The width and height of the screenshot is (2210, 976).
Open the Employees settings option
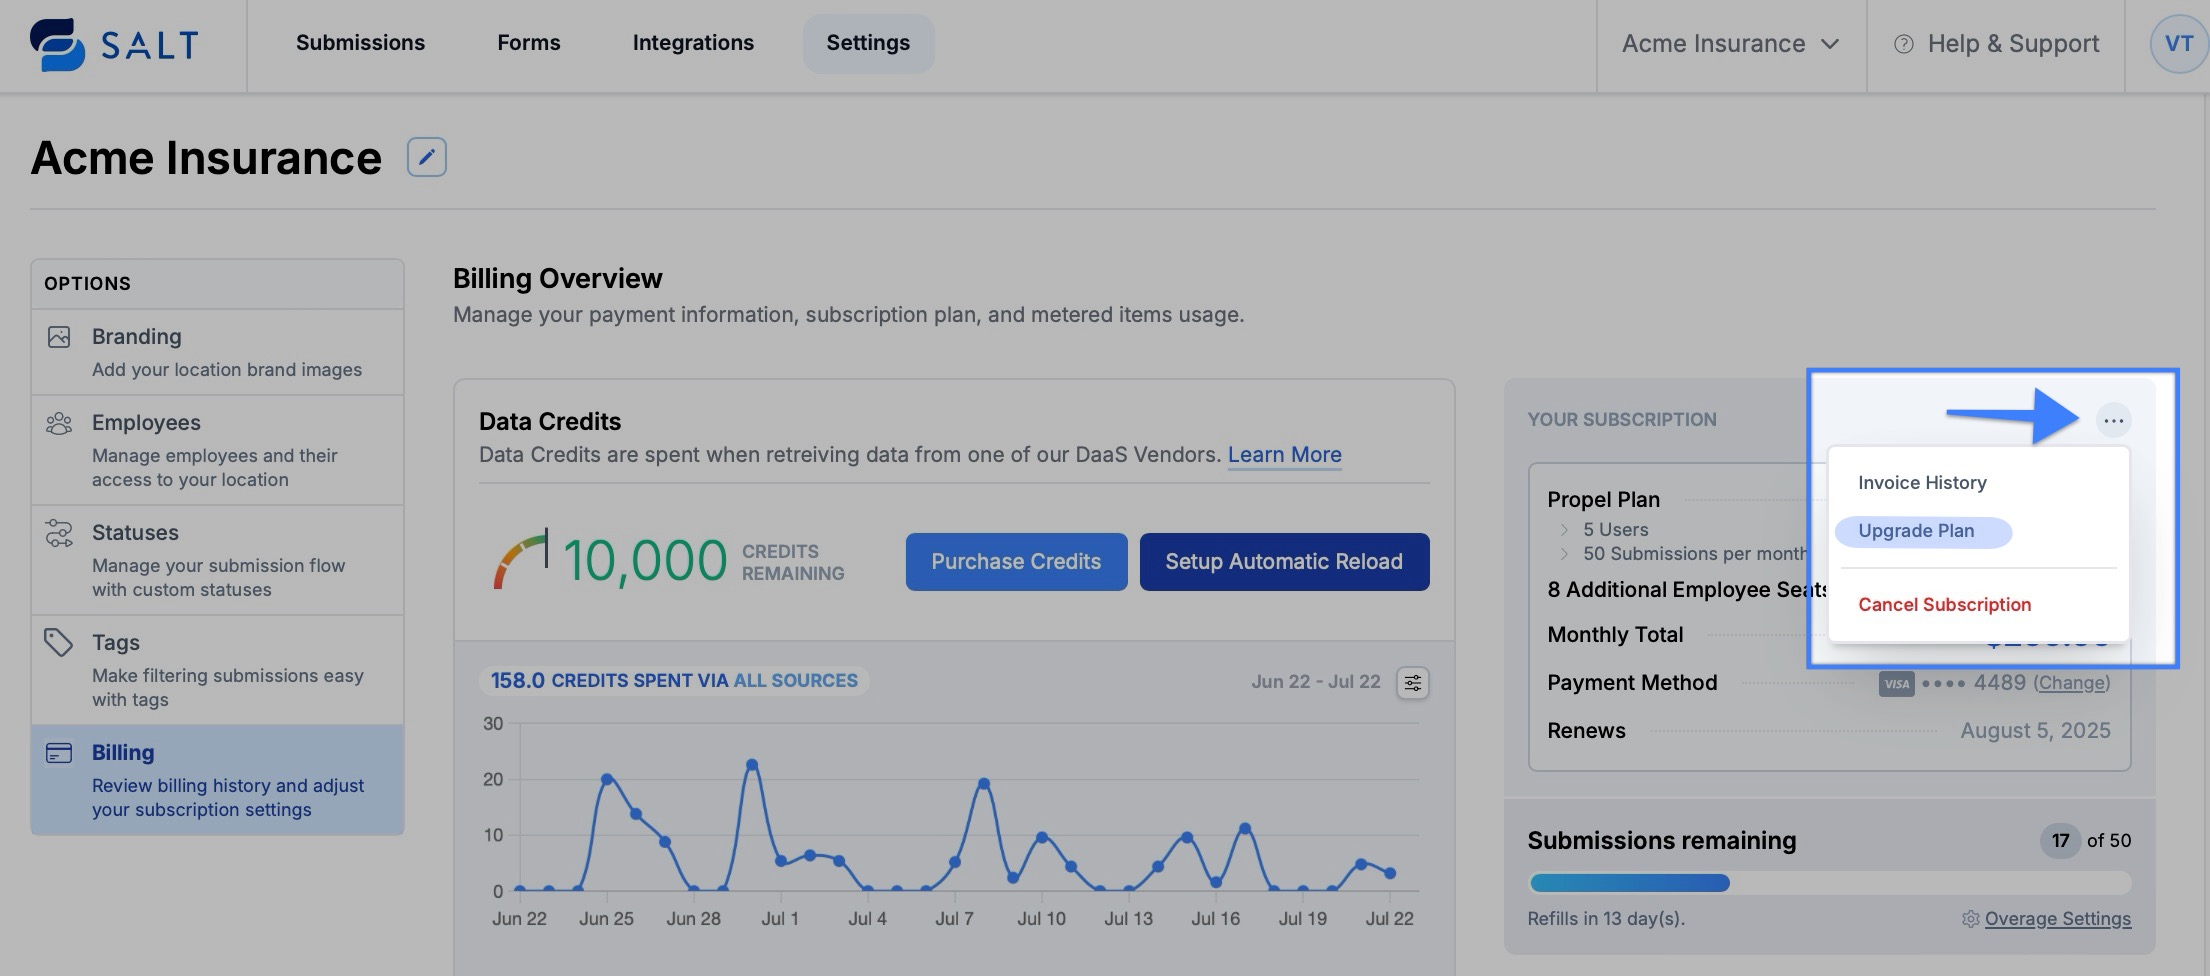(x=218, y=450)
